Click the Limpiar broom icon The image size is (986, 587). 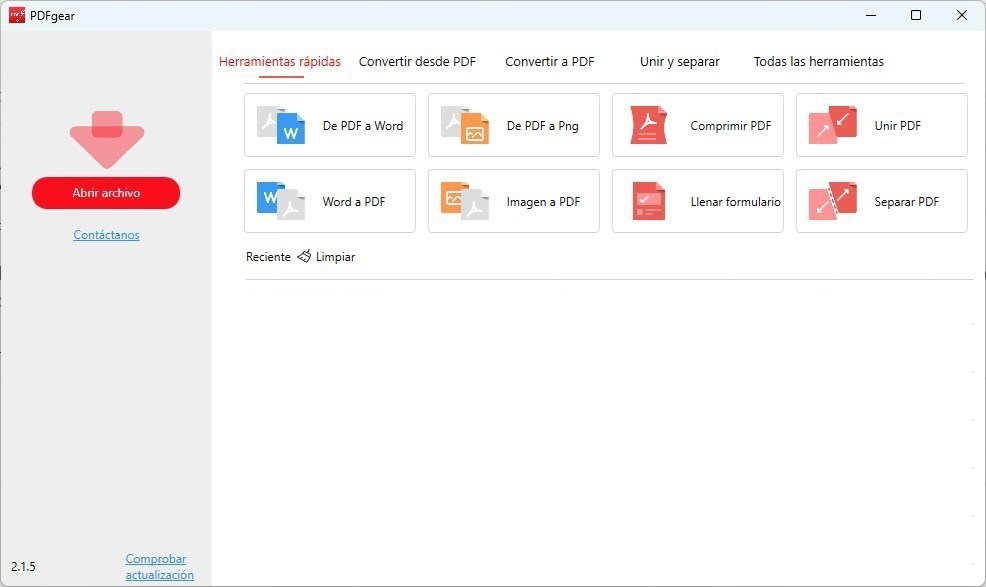[x=304, y=256]
